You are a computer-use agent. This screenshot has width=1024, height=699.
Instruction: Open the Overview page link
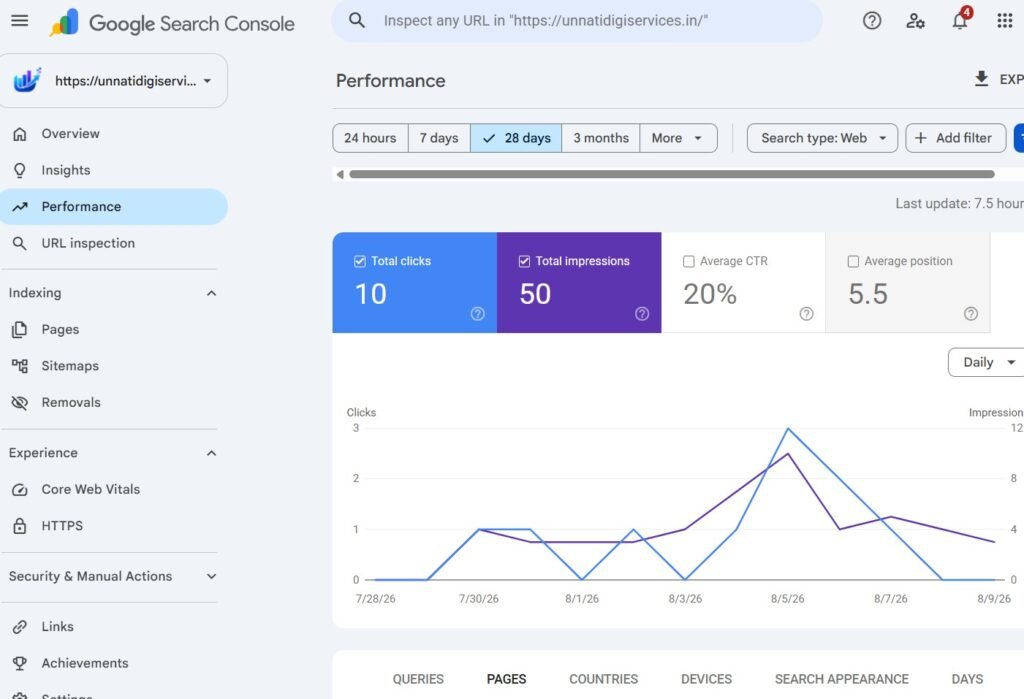[71, 134]
